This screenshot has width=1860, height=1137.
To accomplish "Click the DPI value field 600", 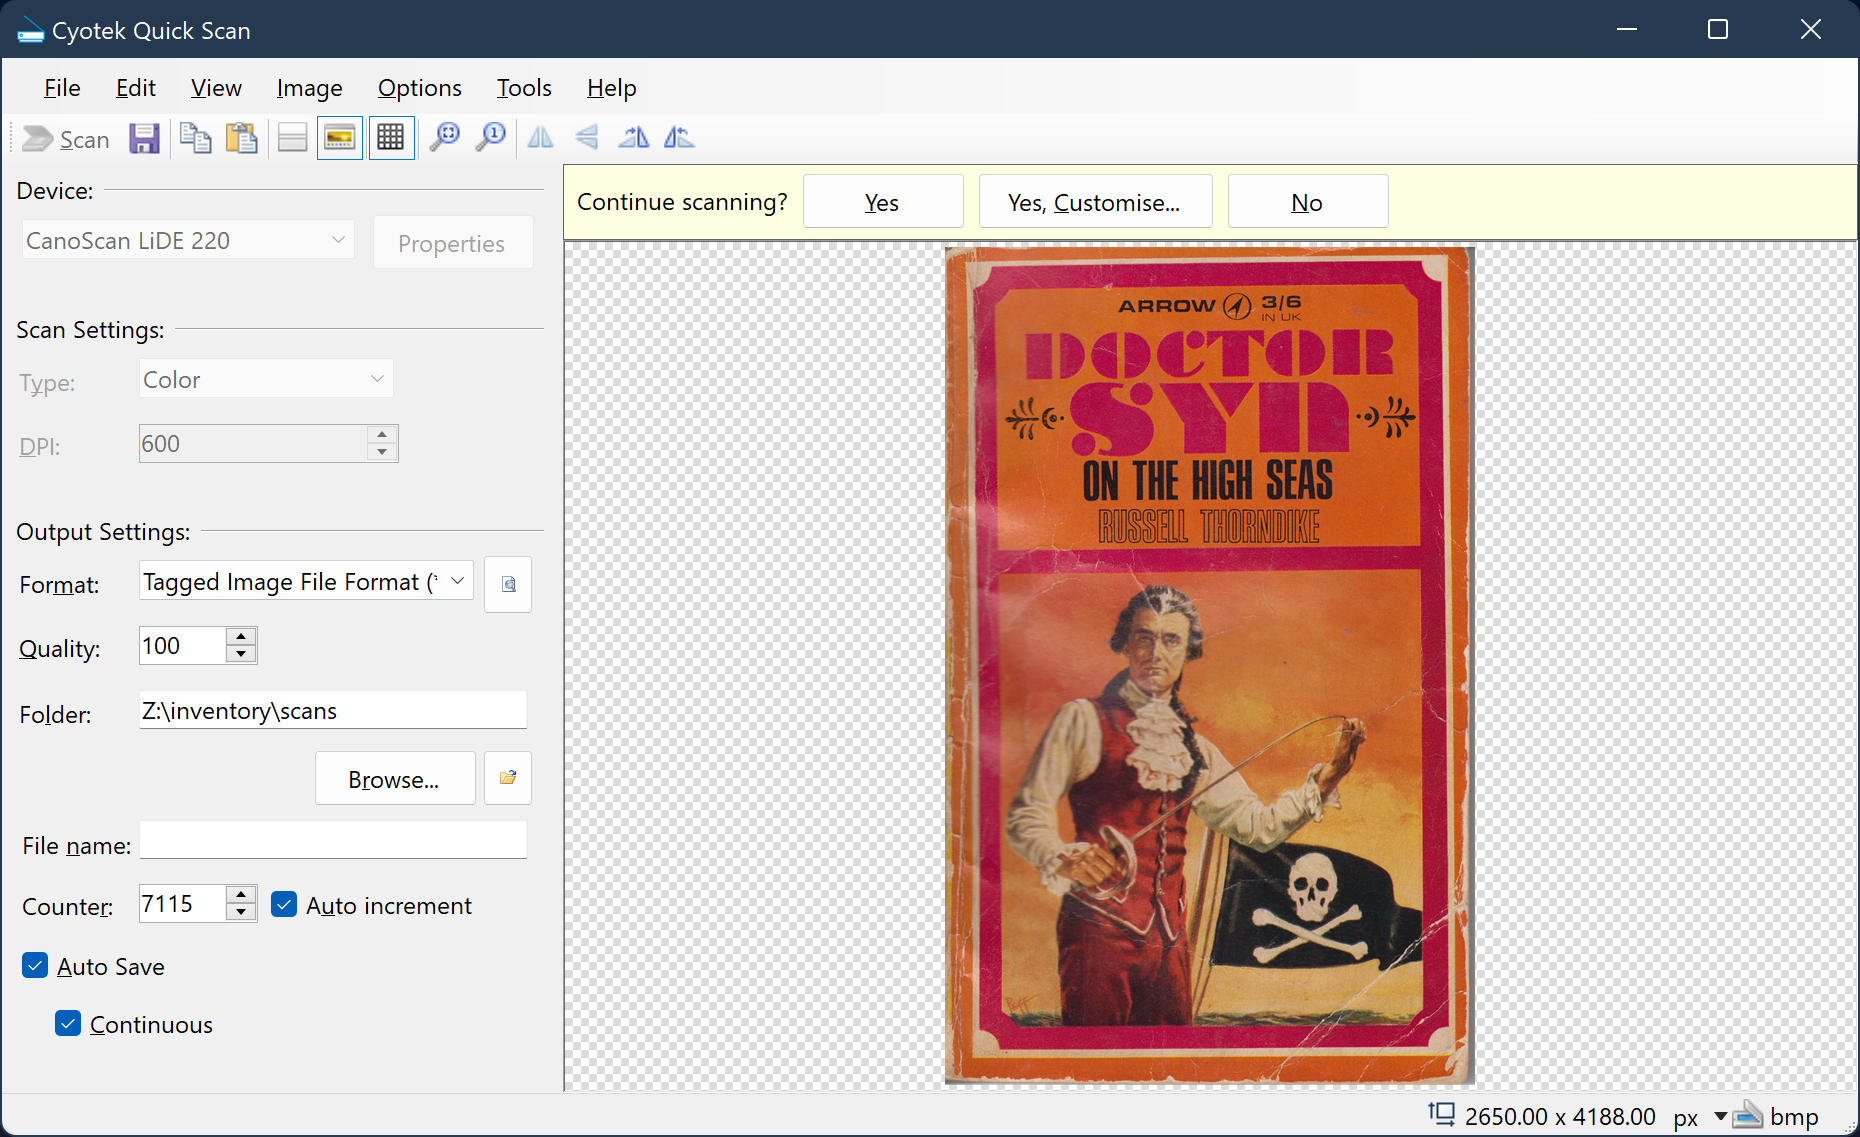I will [x=253, y=444].
